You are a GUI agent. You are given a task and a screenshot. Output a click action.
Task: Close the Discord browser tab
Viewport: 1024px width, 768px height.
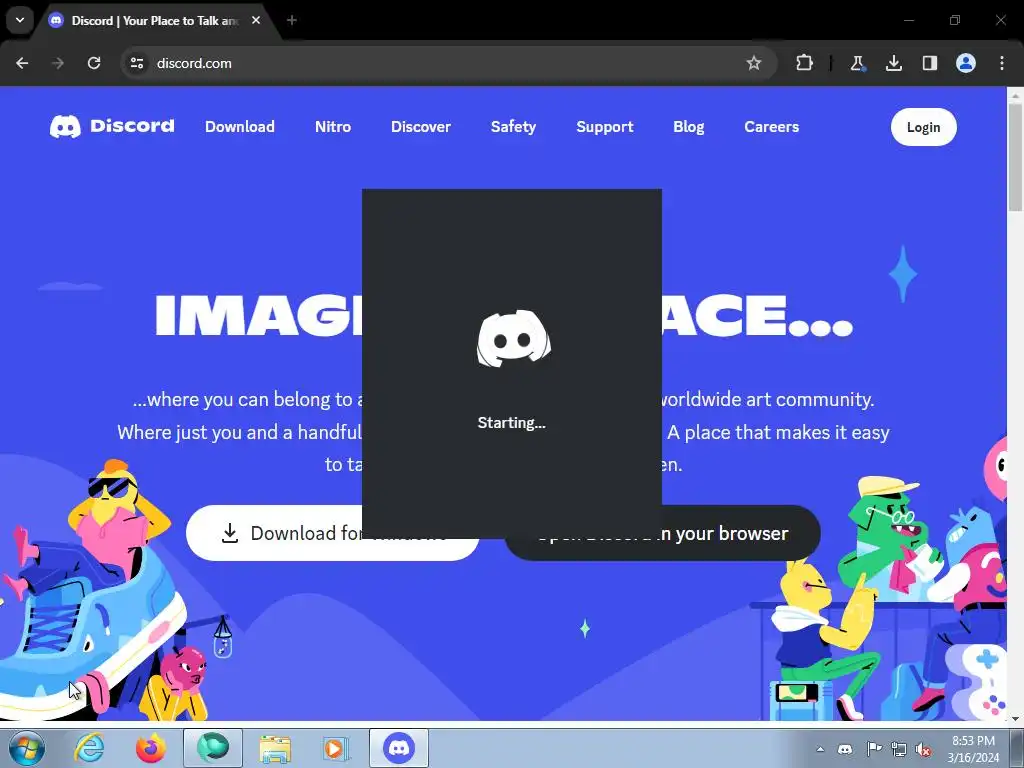[x=256, y=20]
